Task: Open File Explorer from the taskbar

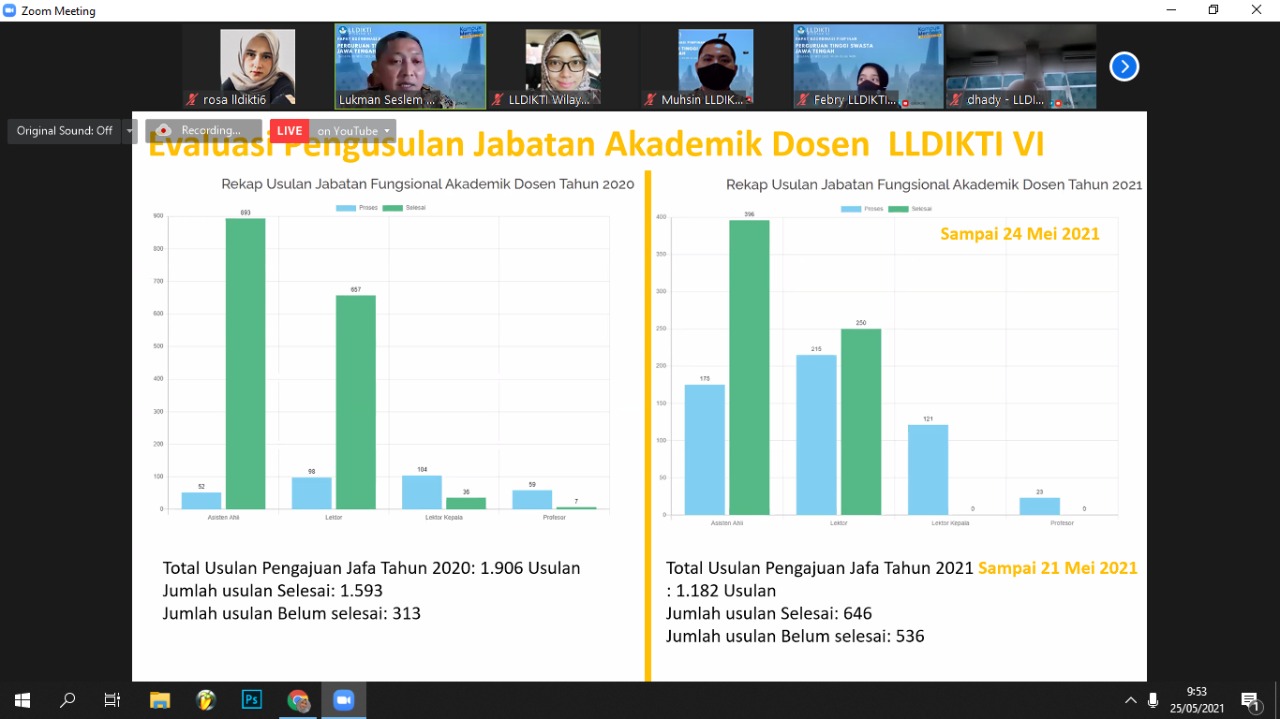Action: 160,700
